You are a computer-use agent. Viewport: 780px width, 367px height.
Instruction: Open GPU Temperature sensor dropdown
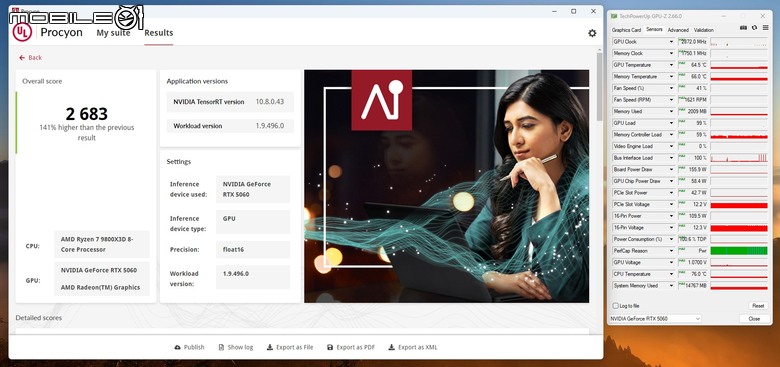click(x=672, y=65)
